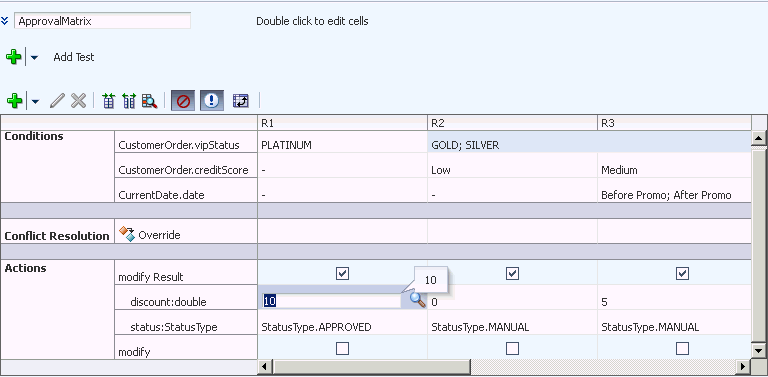Image resolution: width=768 pixels, height=377 pixels.
Task: Open dropdown arrow next to rule add icon
Action: tap(35, 102)
